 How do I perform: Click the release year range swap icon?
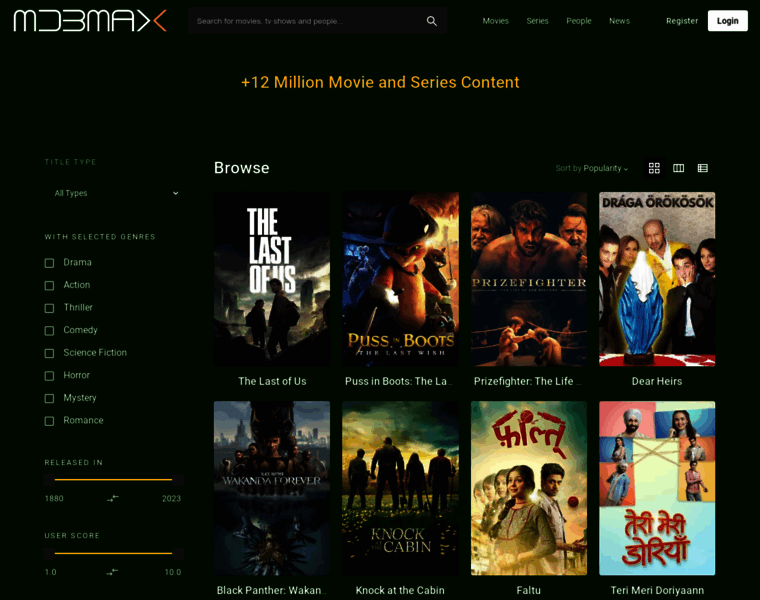point(112,498)
